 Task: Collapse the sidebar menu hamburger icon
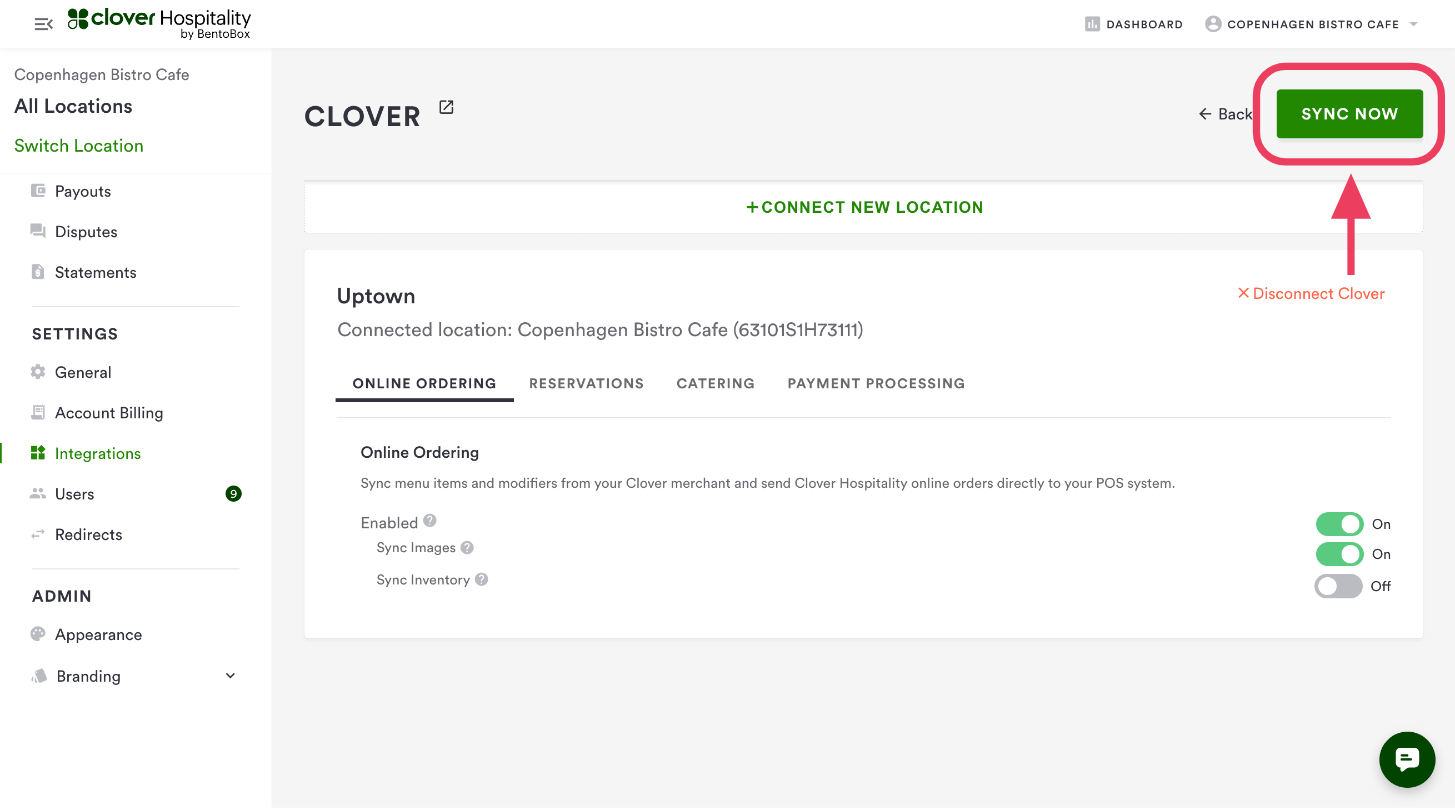43,24
